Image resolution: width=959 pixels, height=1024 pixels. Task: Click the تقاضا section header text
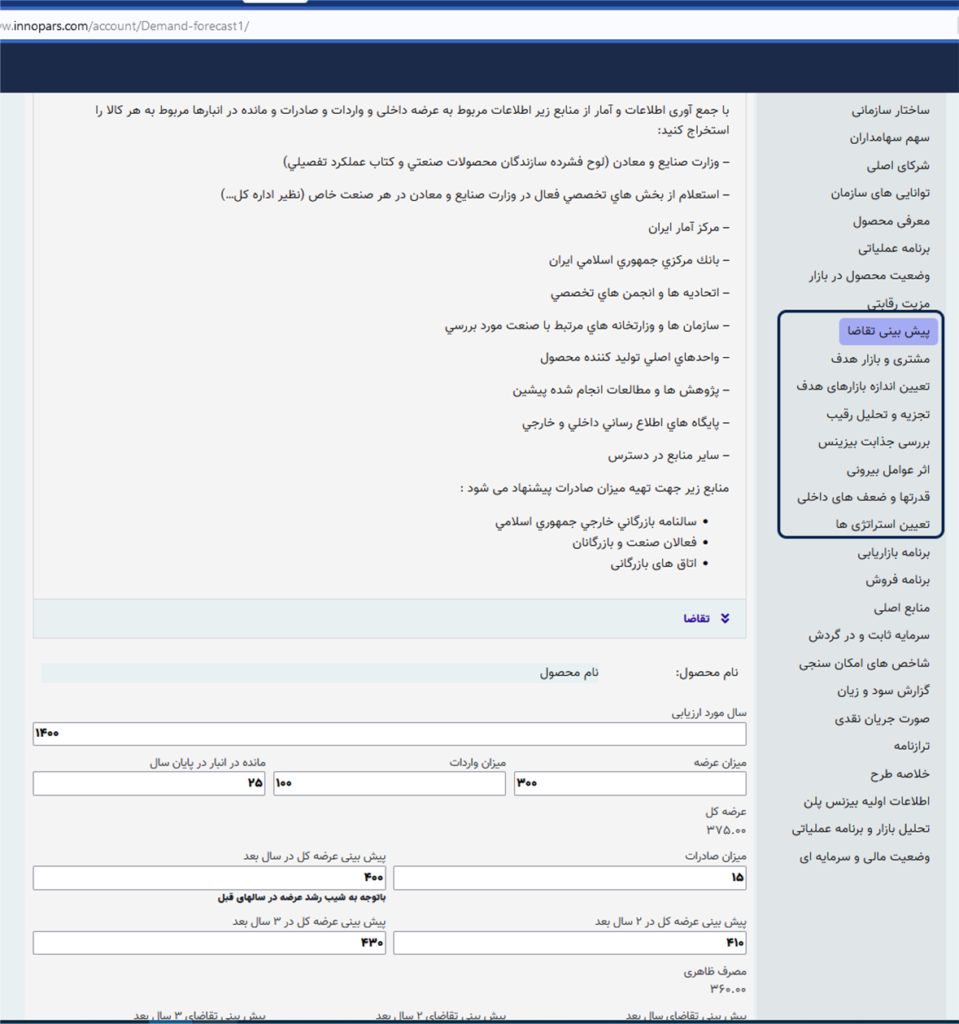point(696,618)
